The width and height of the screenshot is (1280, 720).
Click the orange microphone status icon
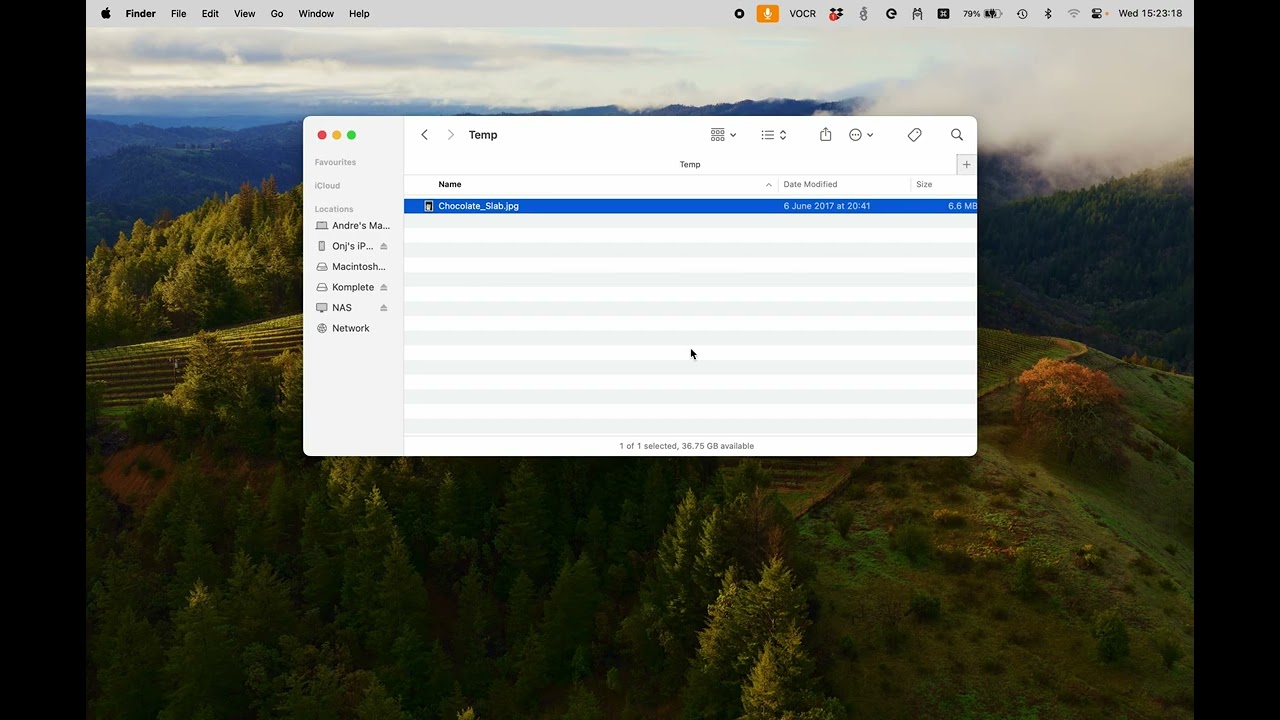tap(766, 13)
